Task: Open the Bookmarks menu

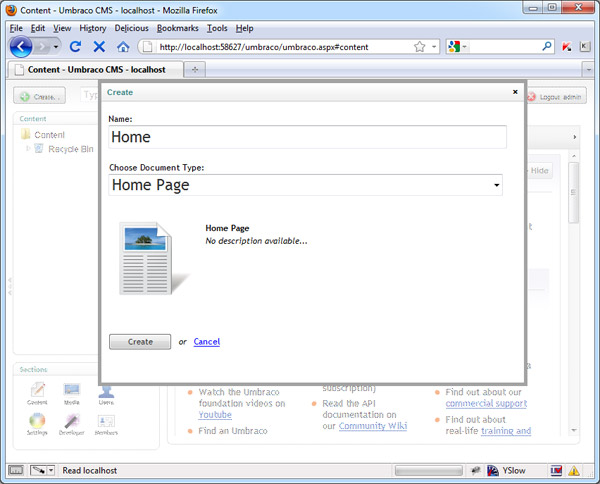Action: click(178, 28)
